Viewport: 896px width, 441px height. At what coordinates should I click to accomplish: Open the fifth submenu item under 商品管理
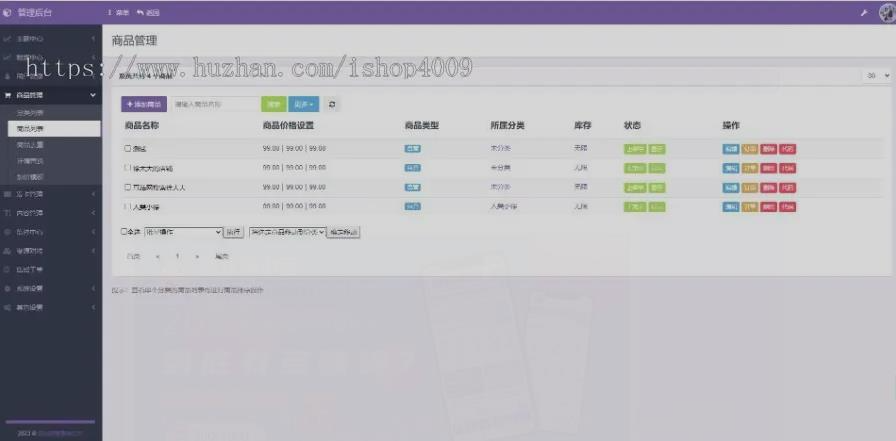point(54,177)
